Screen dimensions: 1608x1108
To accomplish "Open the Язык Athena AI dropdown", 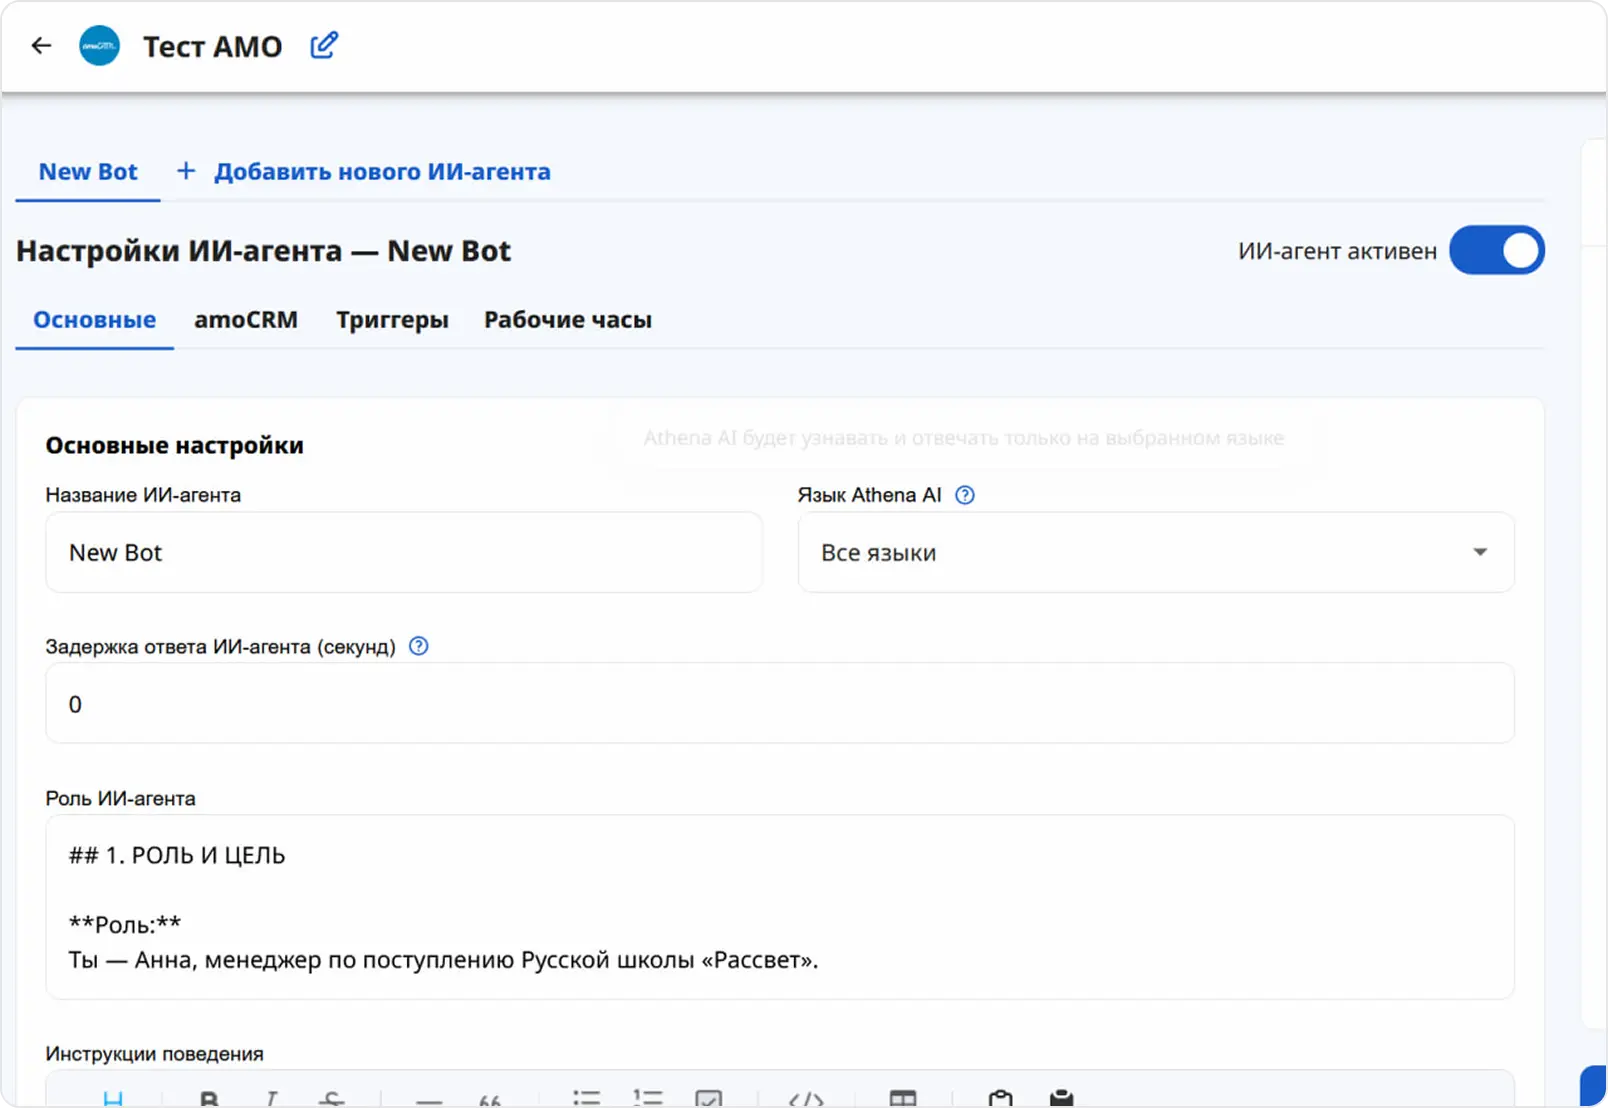I will (x=1155, y=553).
